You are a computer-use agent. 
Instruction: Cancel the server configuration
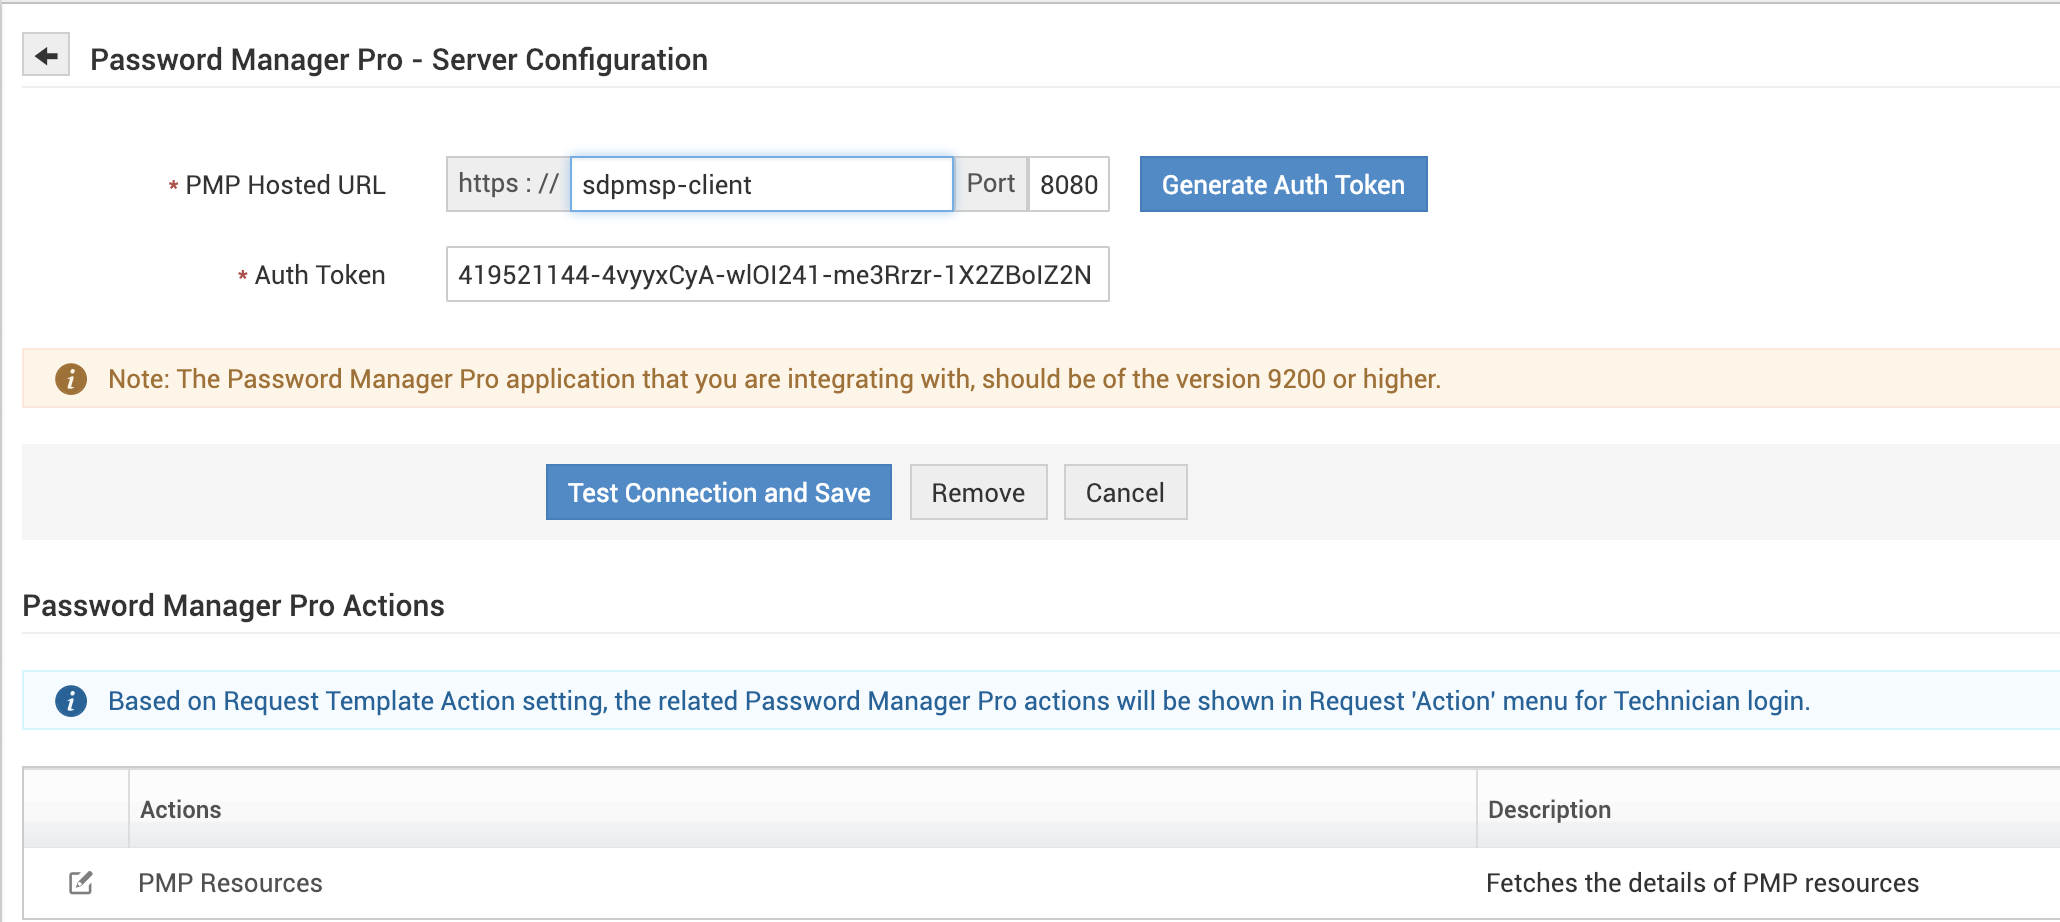(x=1125, y=492)
